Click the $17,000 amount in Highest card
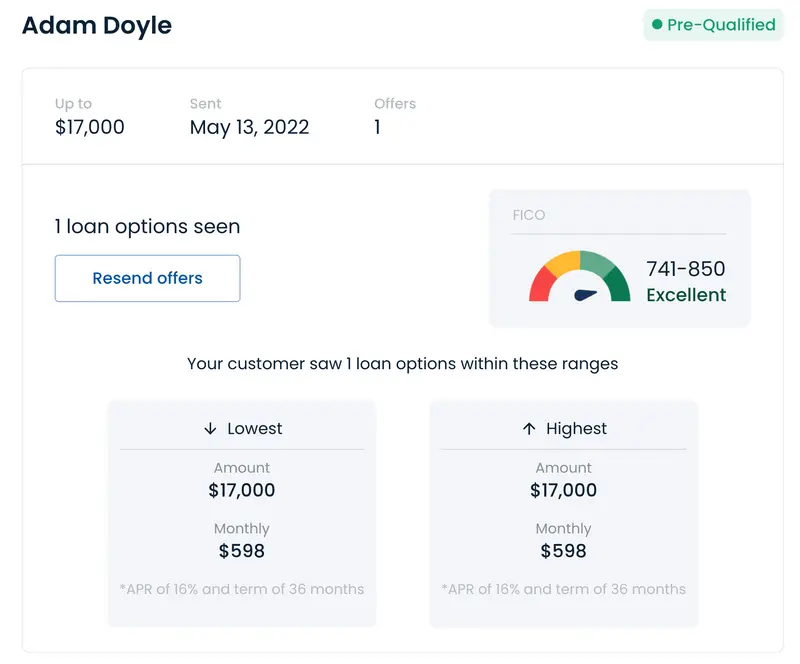This screenshot has height=664, width=800. coord(564,490)
